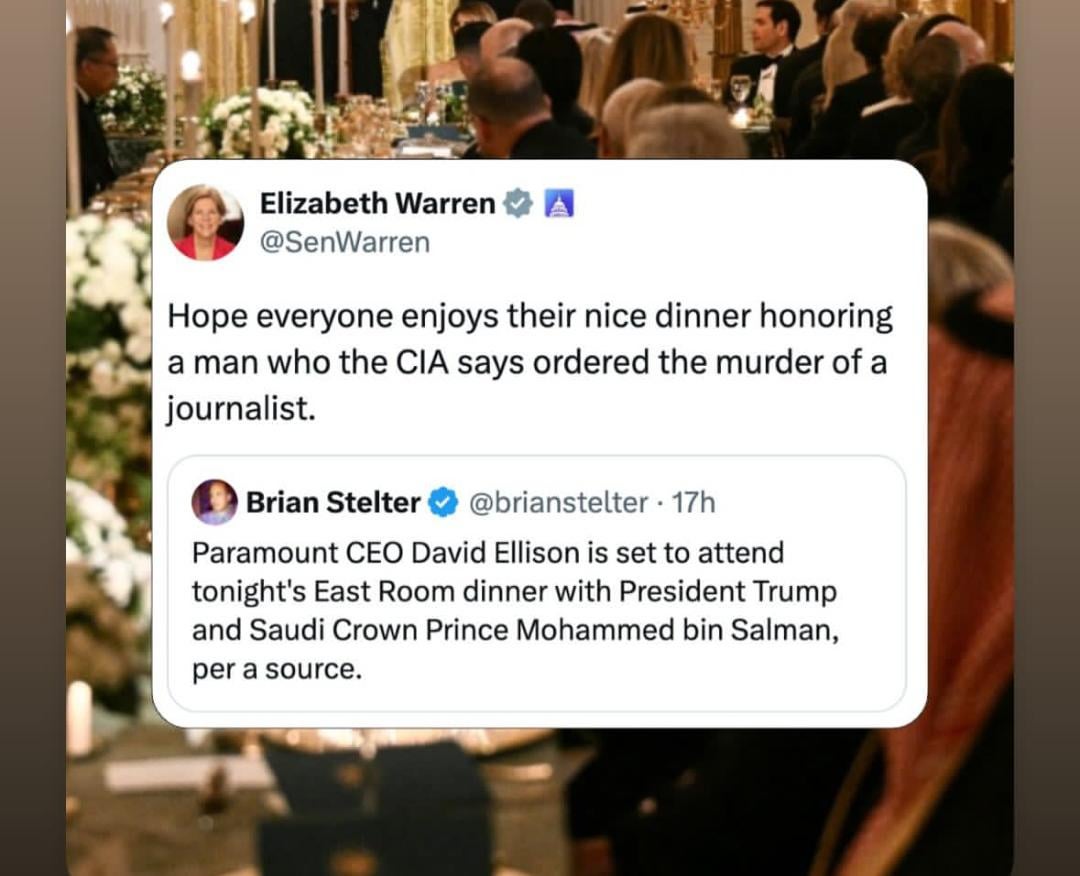This screenshot has height=876, width=1080.
Task: Select the 'Hope everyone enjoys' tweet text
Action: click(x=530, y=363)
